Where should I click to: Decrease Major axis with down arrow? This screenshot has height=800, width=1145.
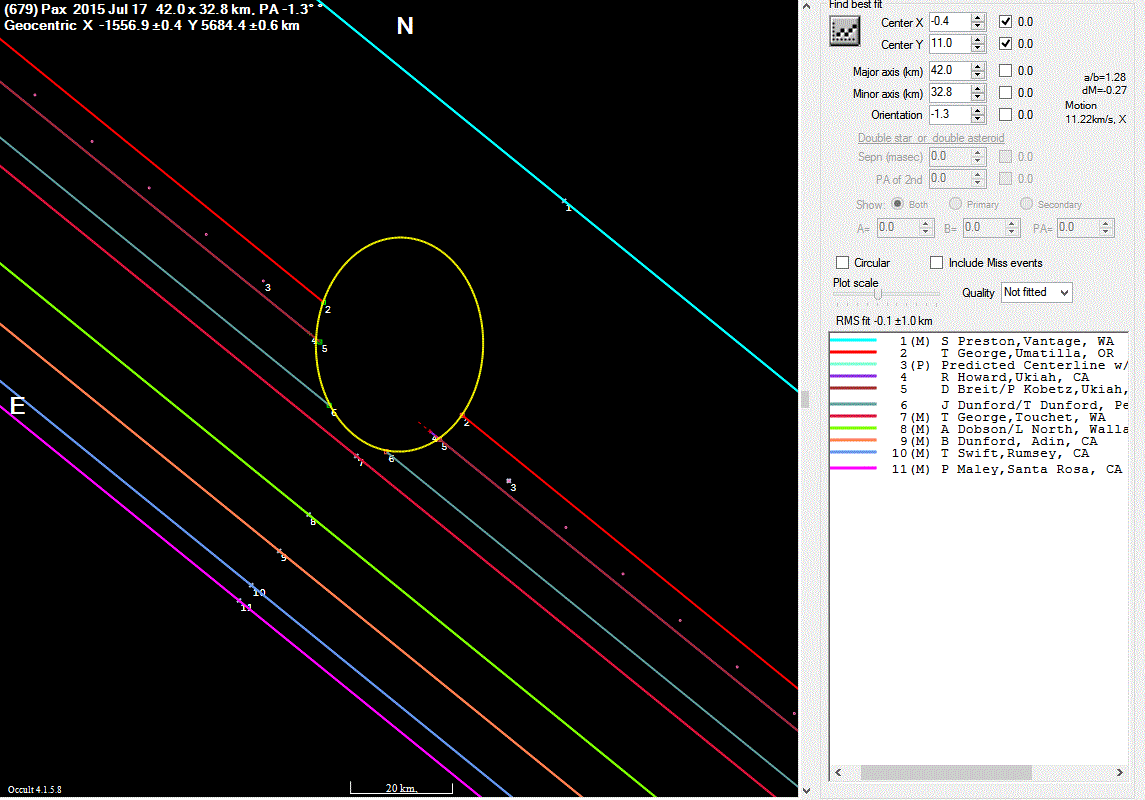coord(978,75)
